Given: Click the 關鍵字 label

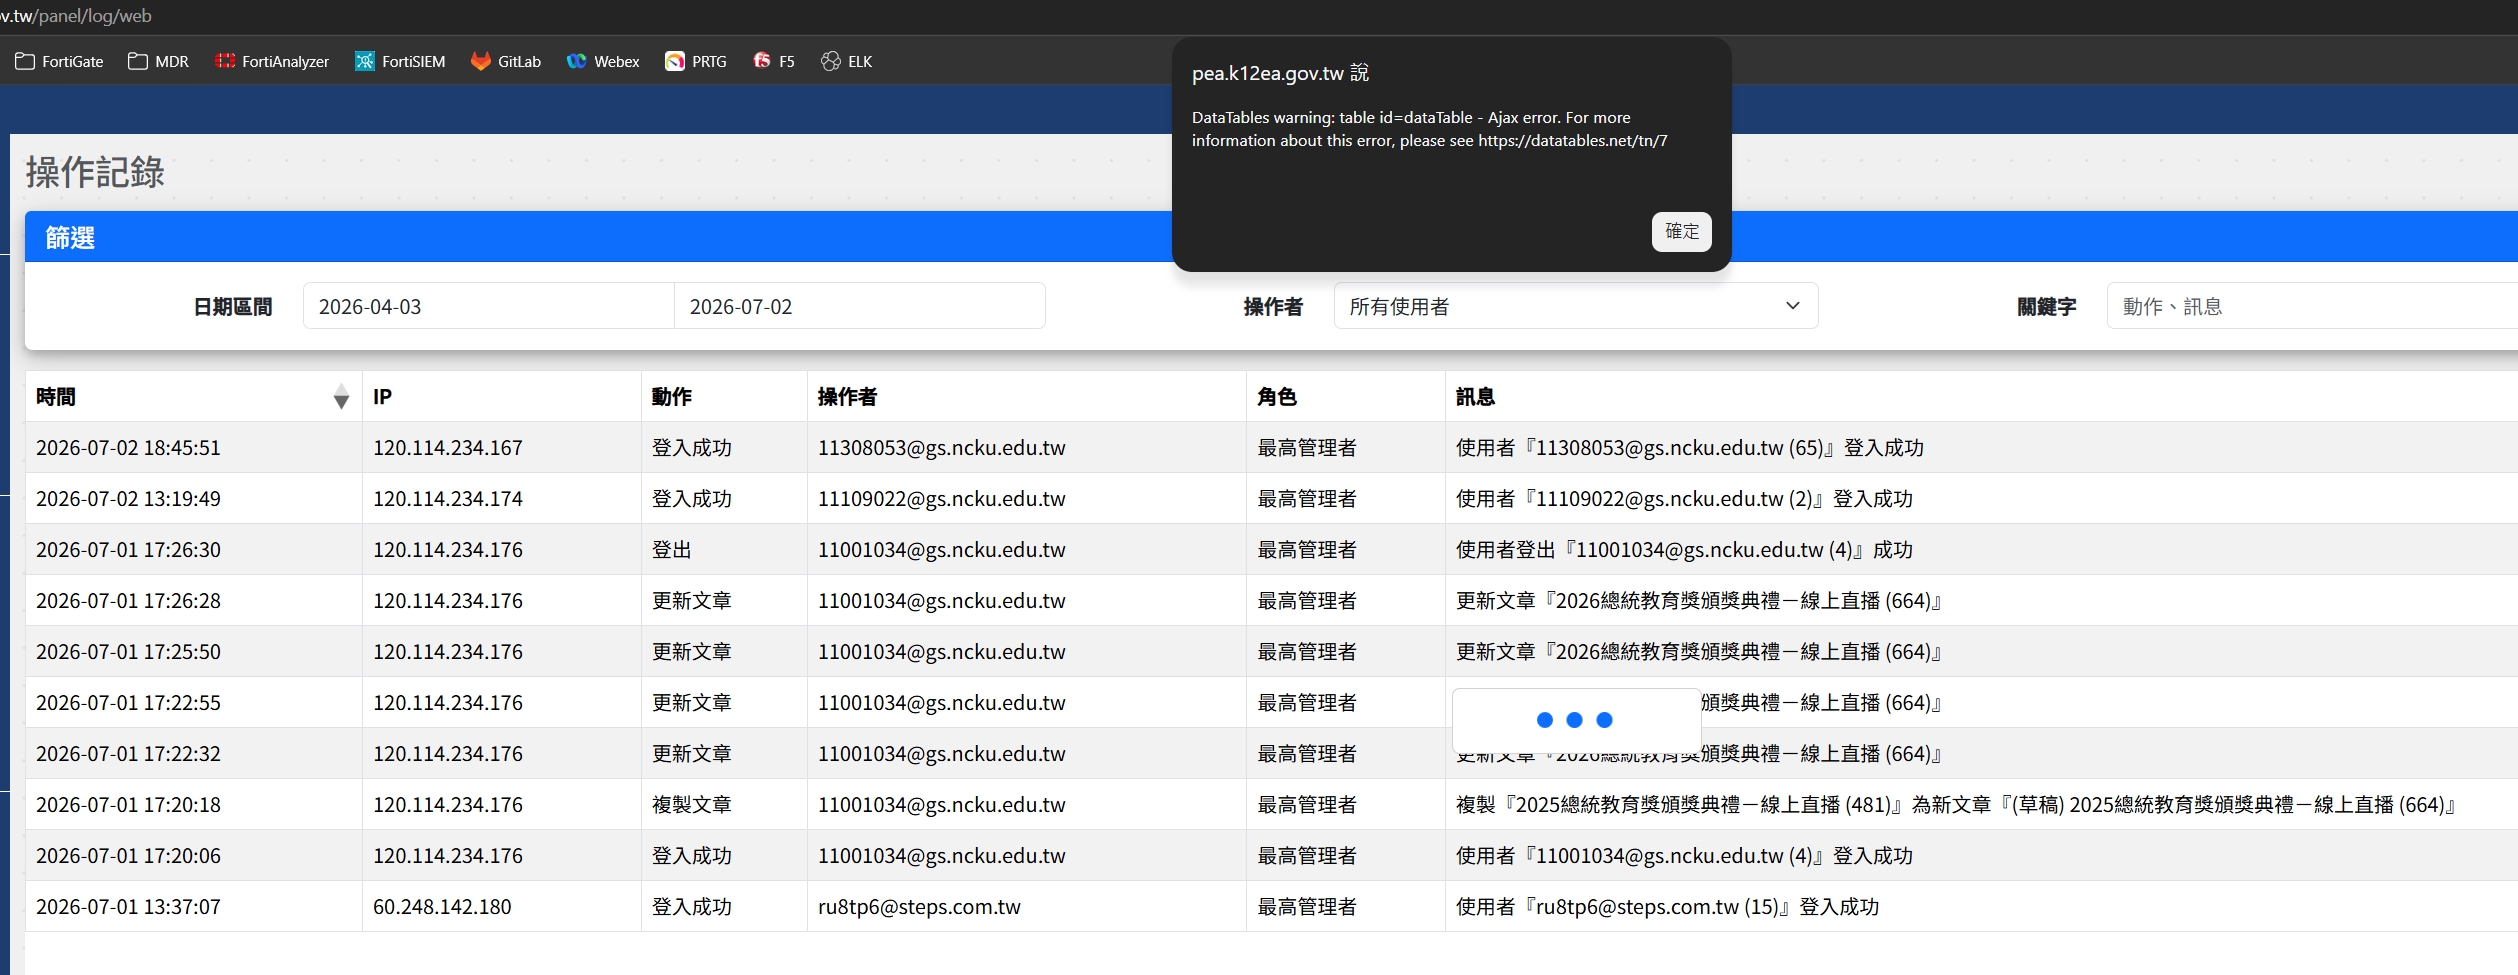Looking at the screenshot, I should pyautogui.click(x=2047, y=306).
